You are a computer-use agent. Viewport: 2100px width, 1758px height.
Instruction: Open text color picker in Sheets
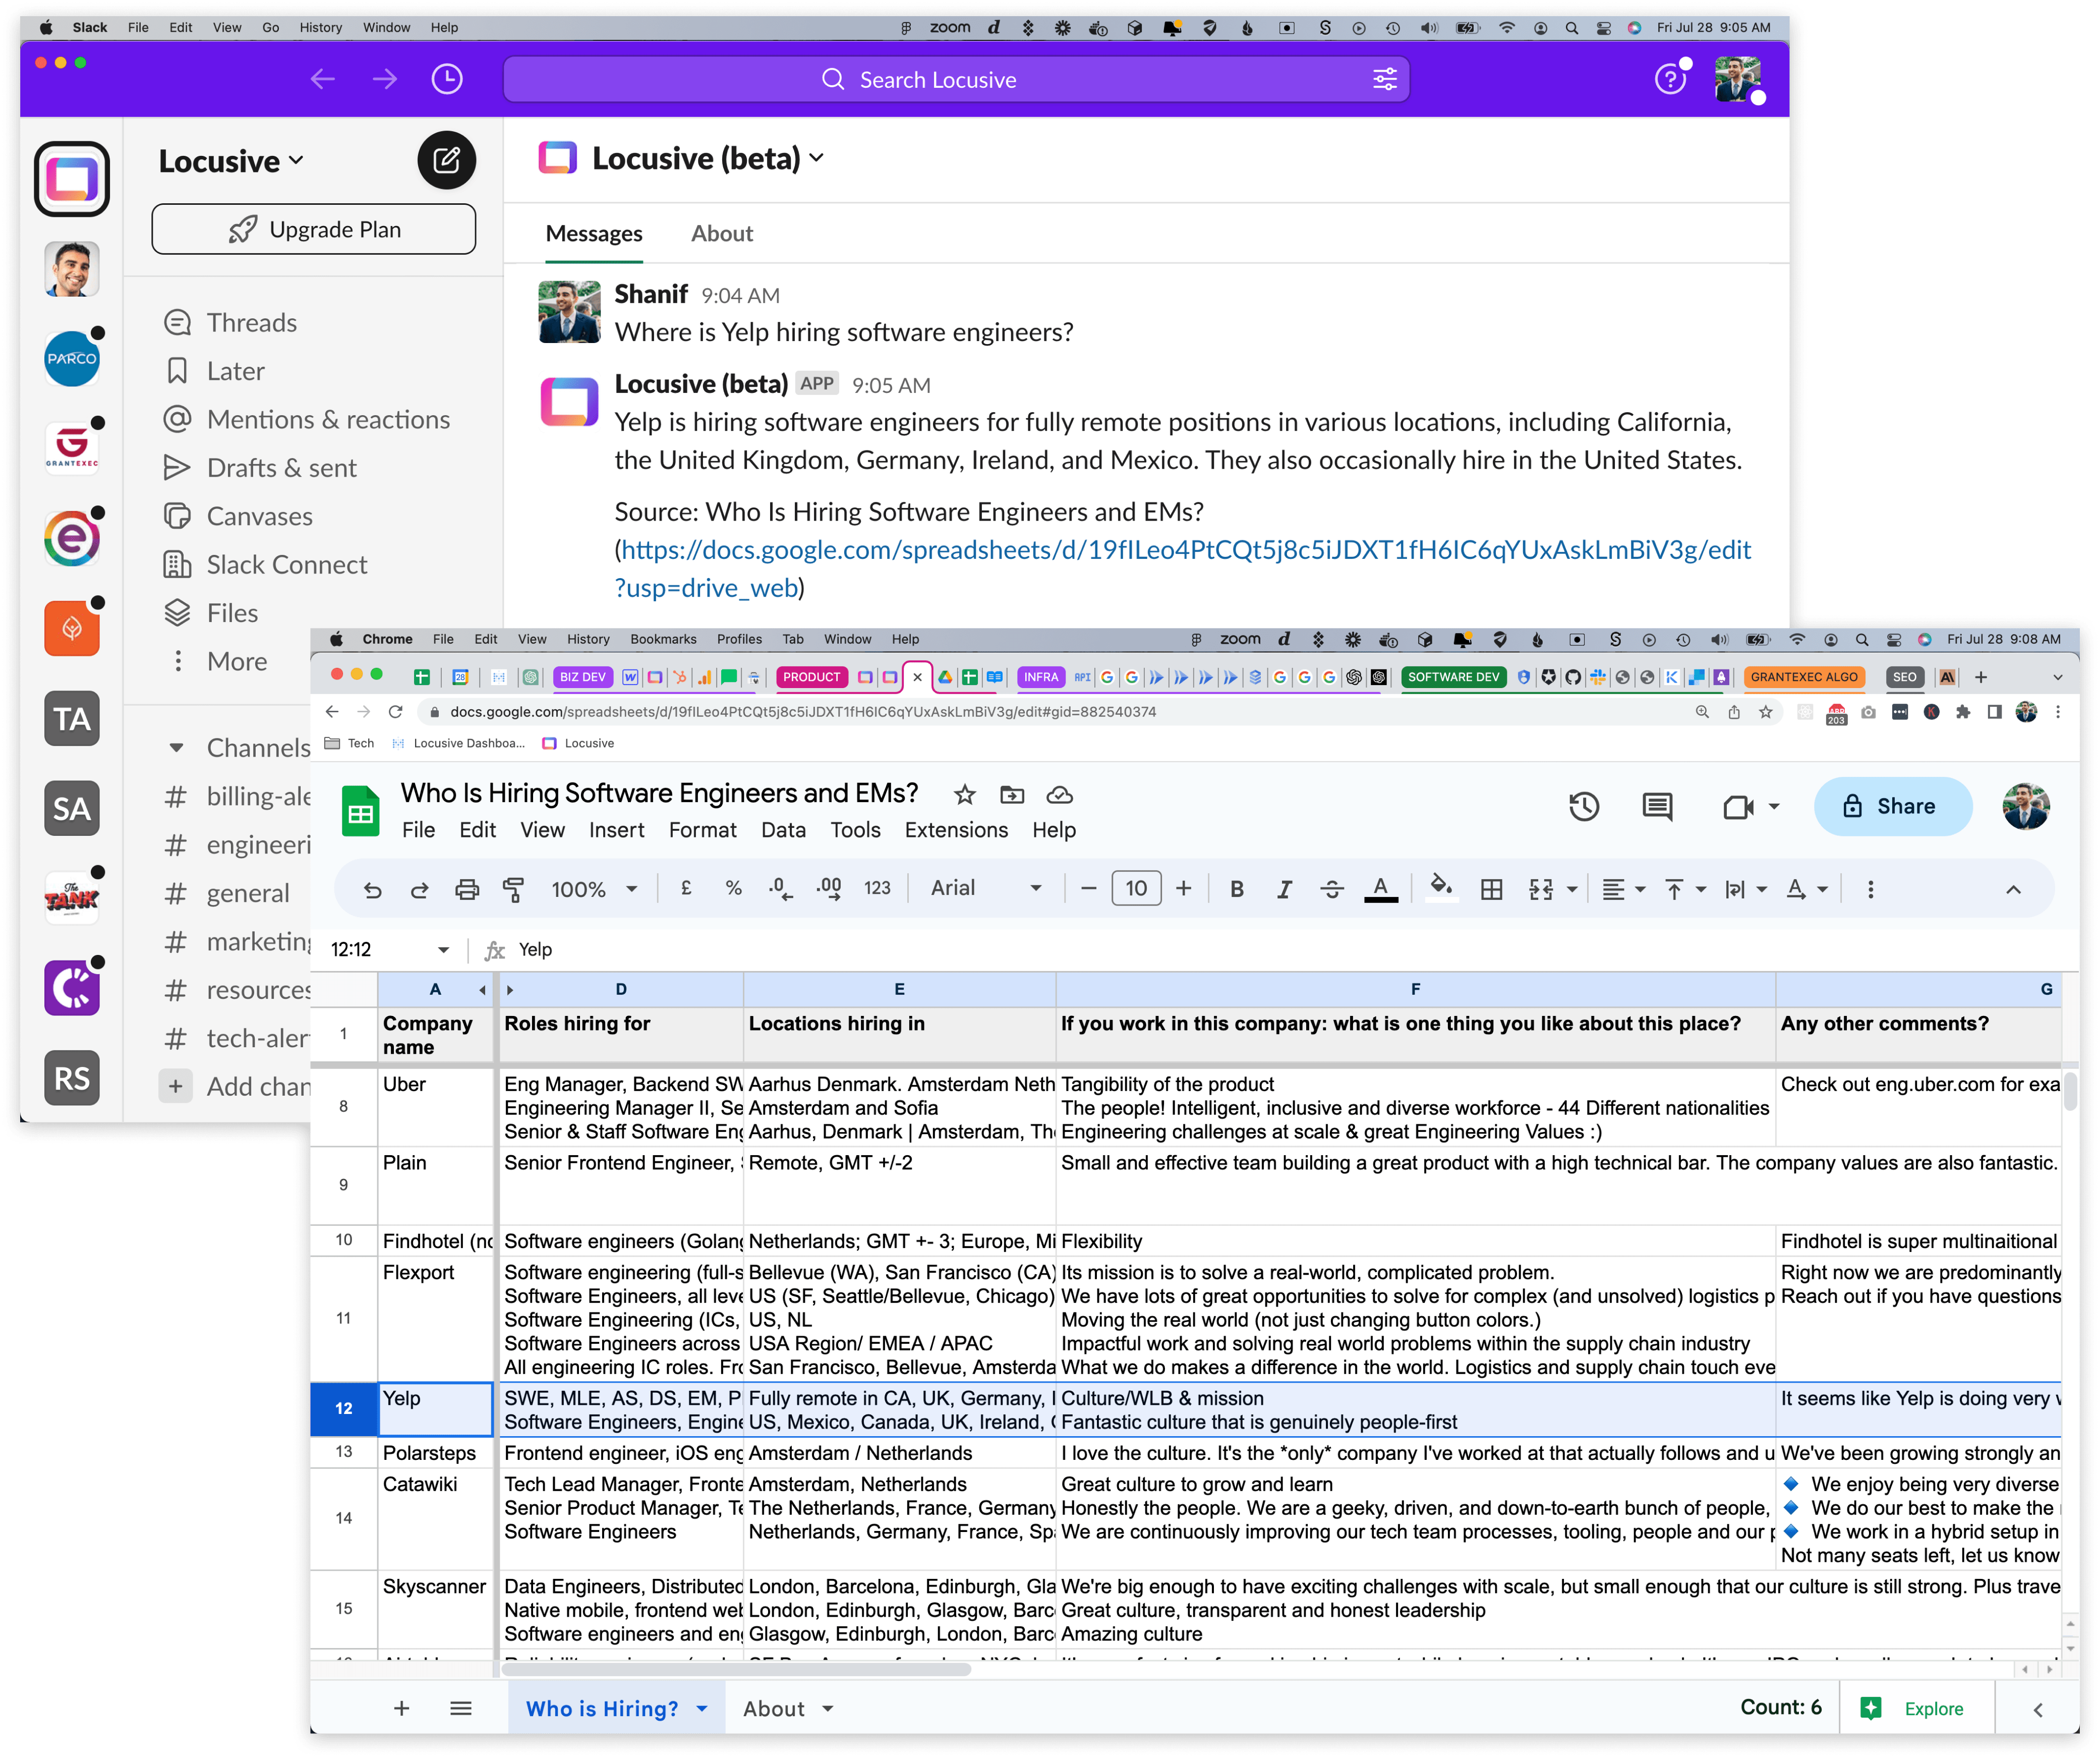pos(1381,888)
